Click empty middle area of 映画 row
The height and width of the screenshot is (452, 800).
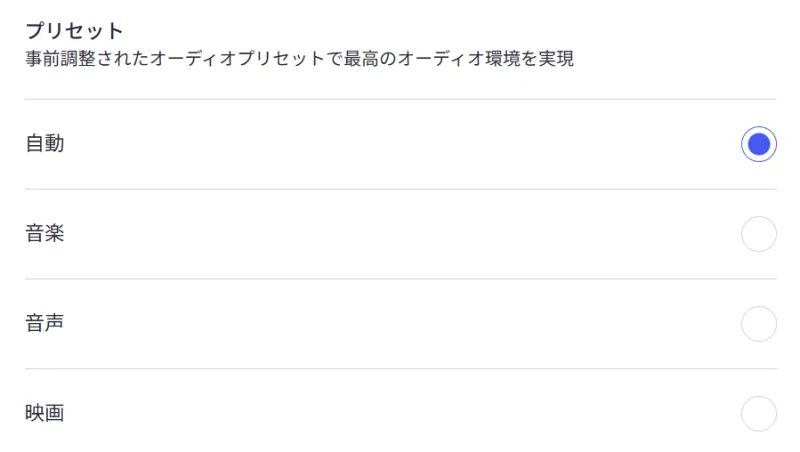[x=400, y=414]
